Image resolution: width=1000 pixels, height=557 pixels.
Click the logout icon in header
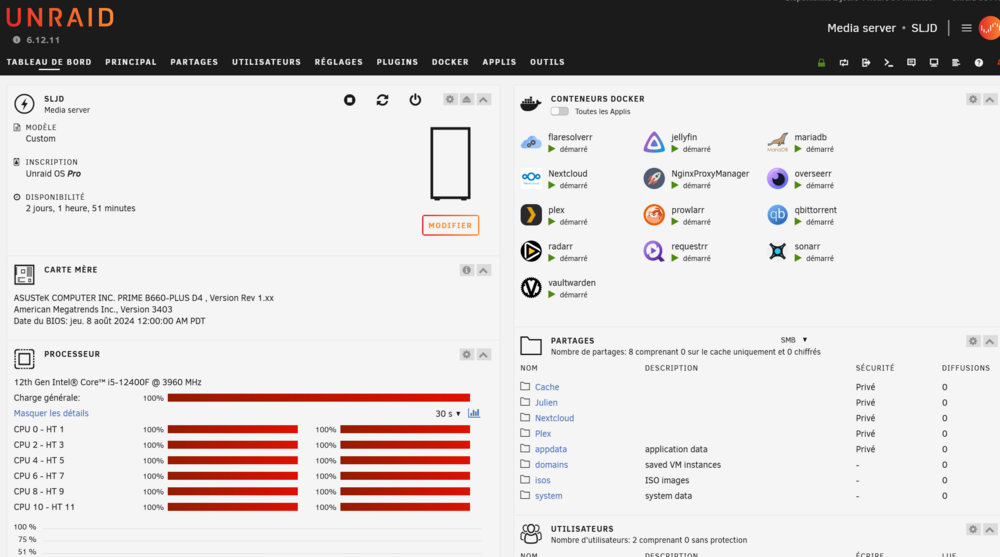tap(866, 63)
